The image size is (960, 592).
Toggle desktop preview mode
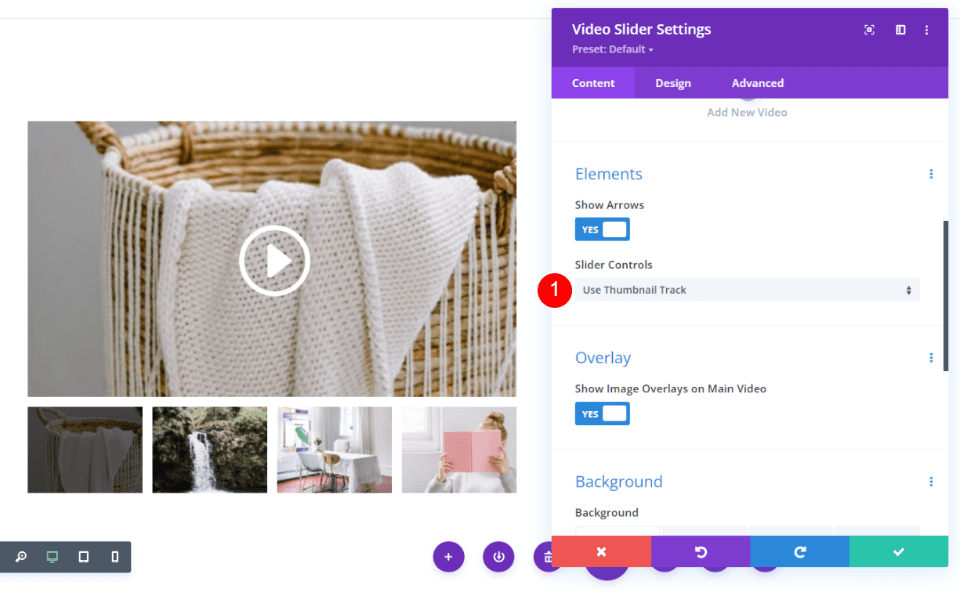pyautogui.click(x=53, y=557)
